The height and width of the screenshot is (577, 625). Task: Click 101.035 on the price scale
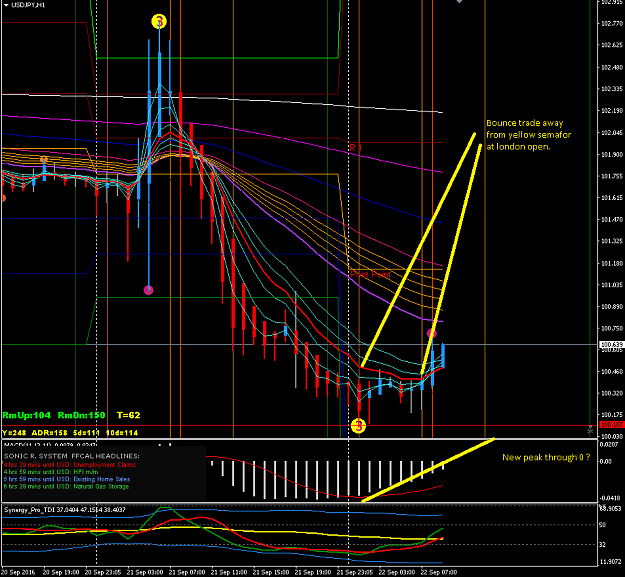pyautogui.click(x=612, y=285)
